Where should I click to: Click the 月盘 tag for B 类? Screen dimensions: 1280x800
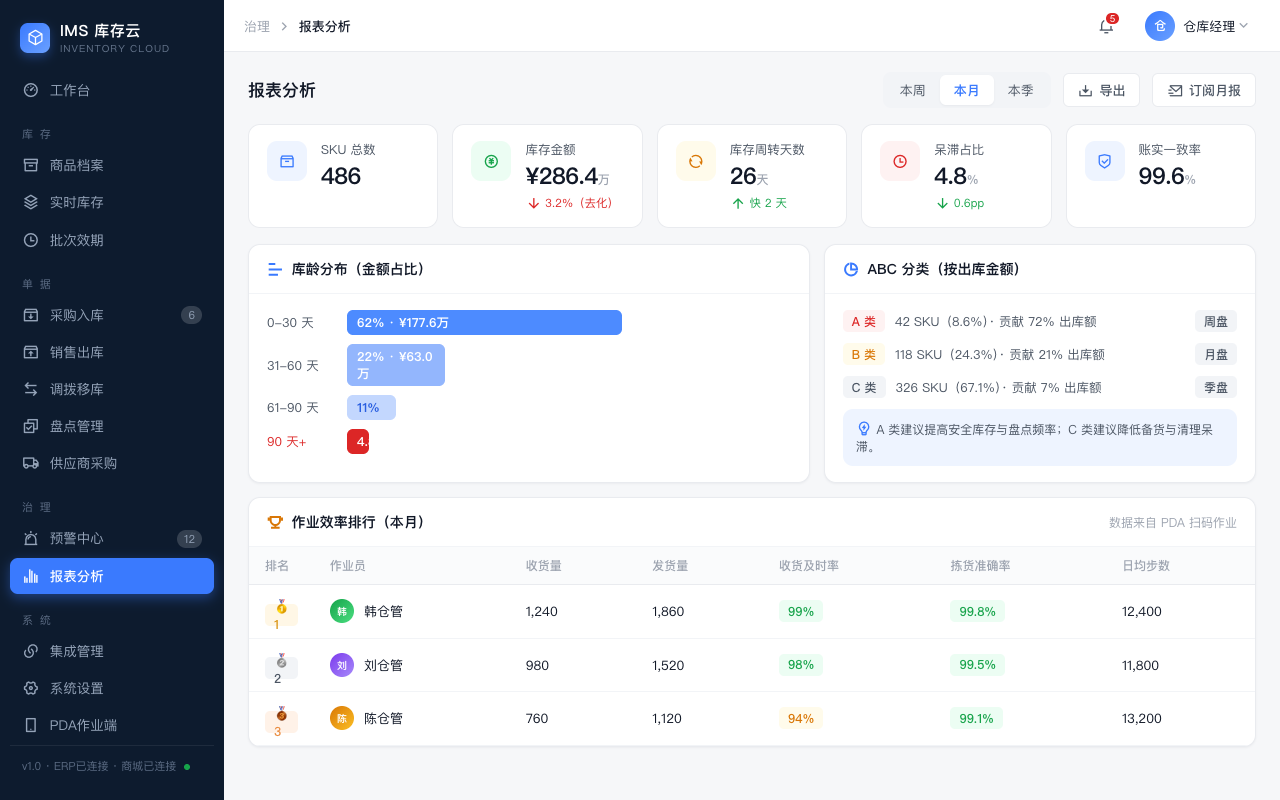click(1216, 354)
